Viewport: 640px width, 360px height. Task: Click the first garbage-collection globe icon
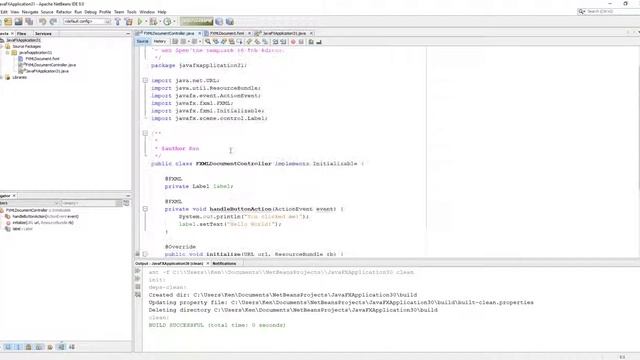pos(219,22)
